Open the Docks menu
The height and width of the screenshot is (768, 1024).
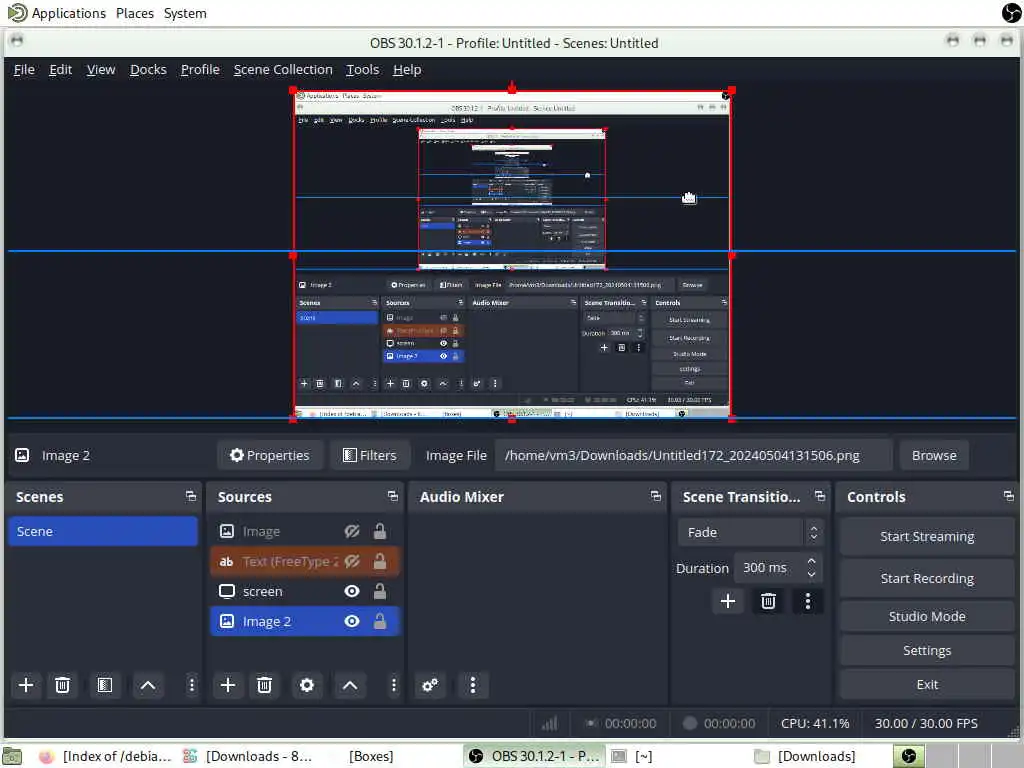(148, 70)
